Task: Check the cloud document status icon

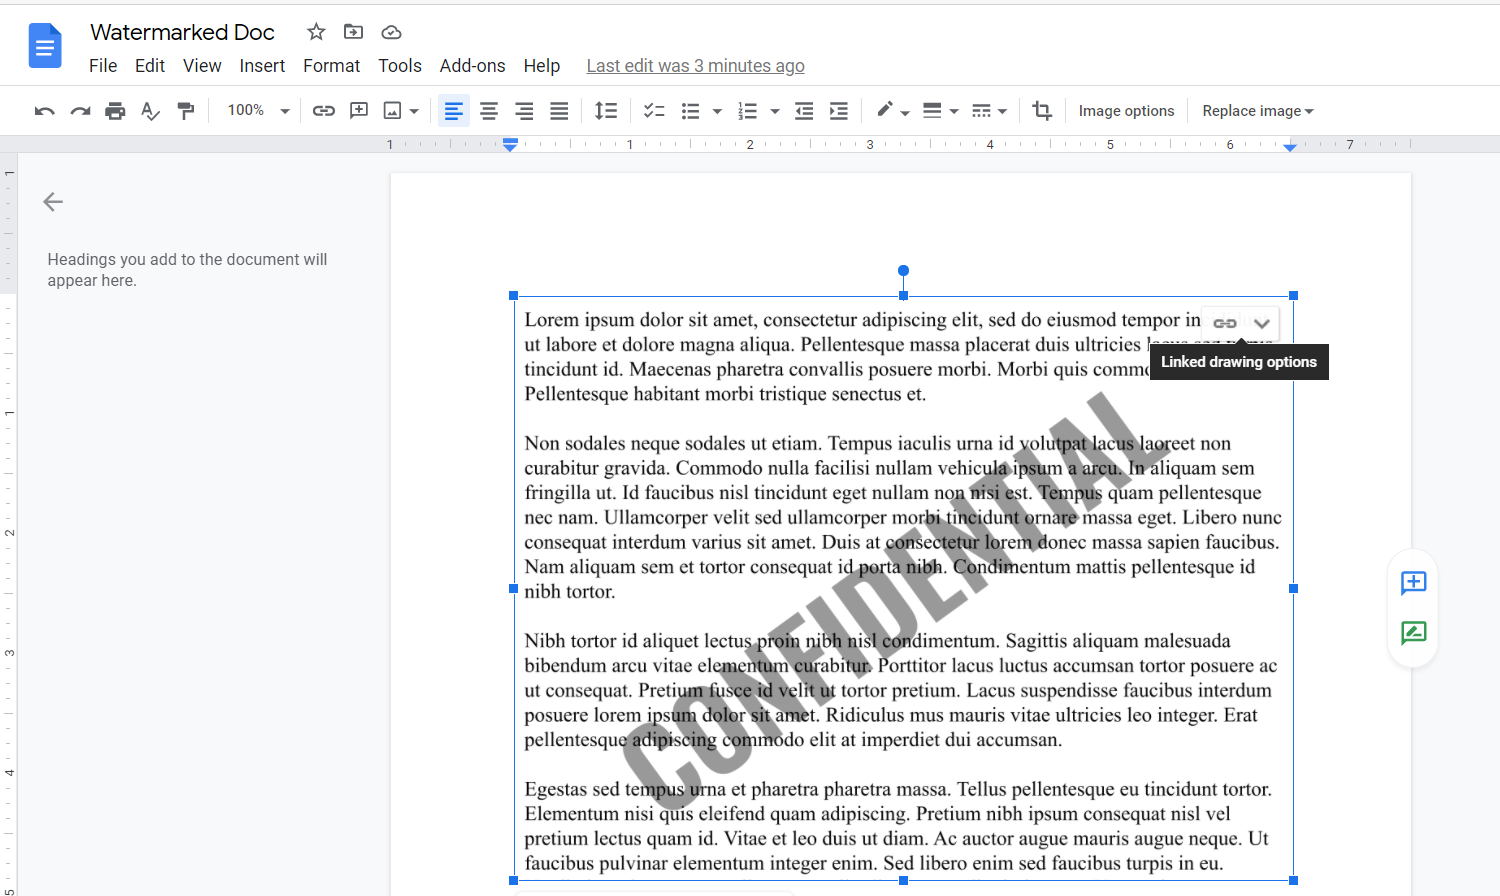Action: point(391,32)
